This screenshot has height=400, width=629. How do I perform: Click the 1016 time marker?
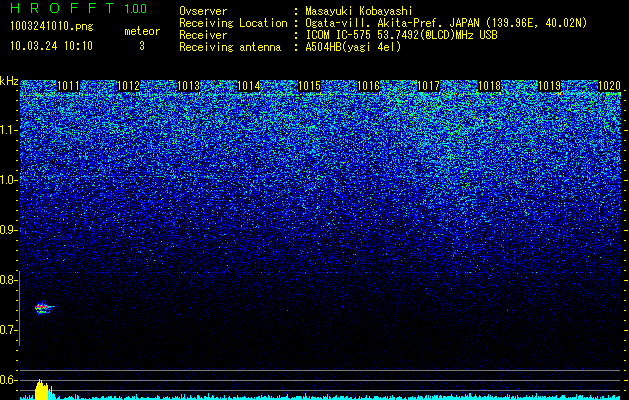click(368, 86)
